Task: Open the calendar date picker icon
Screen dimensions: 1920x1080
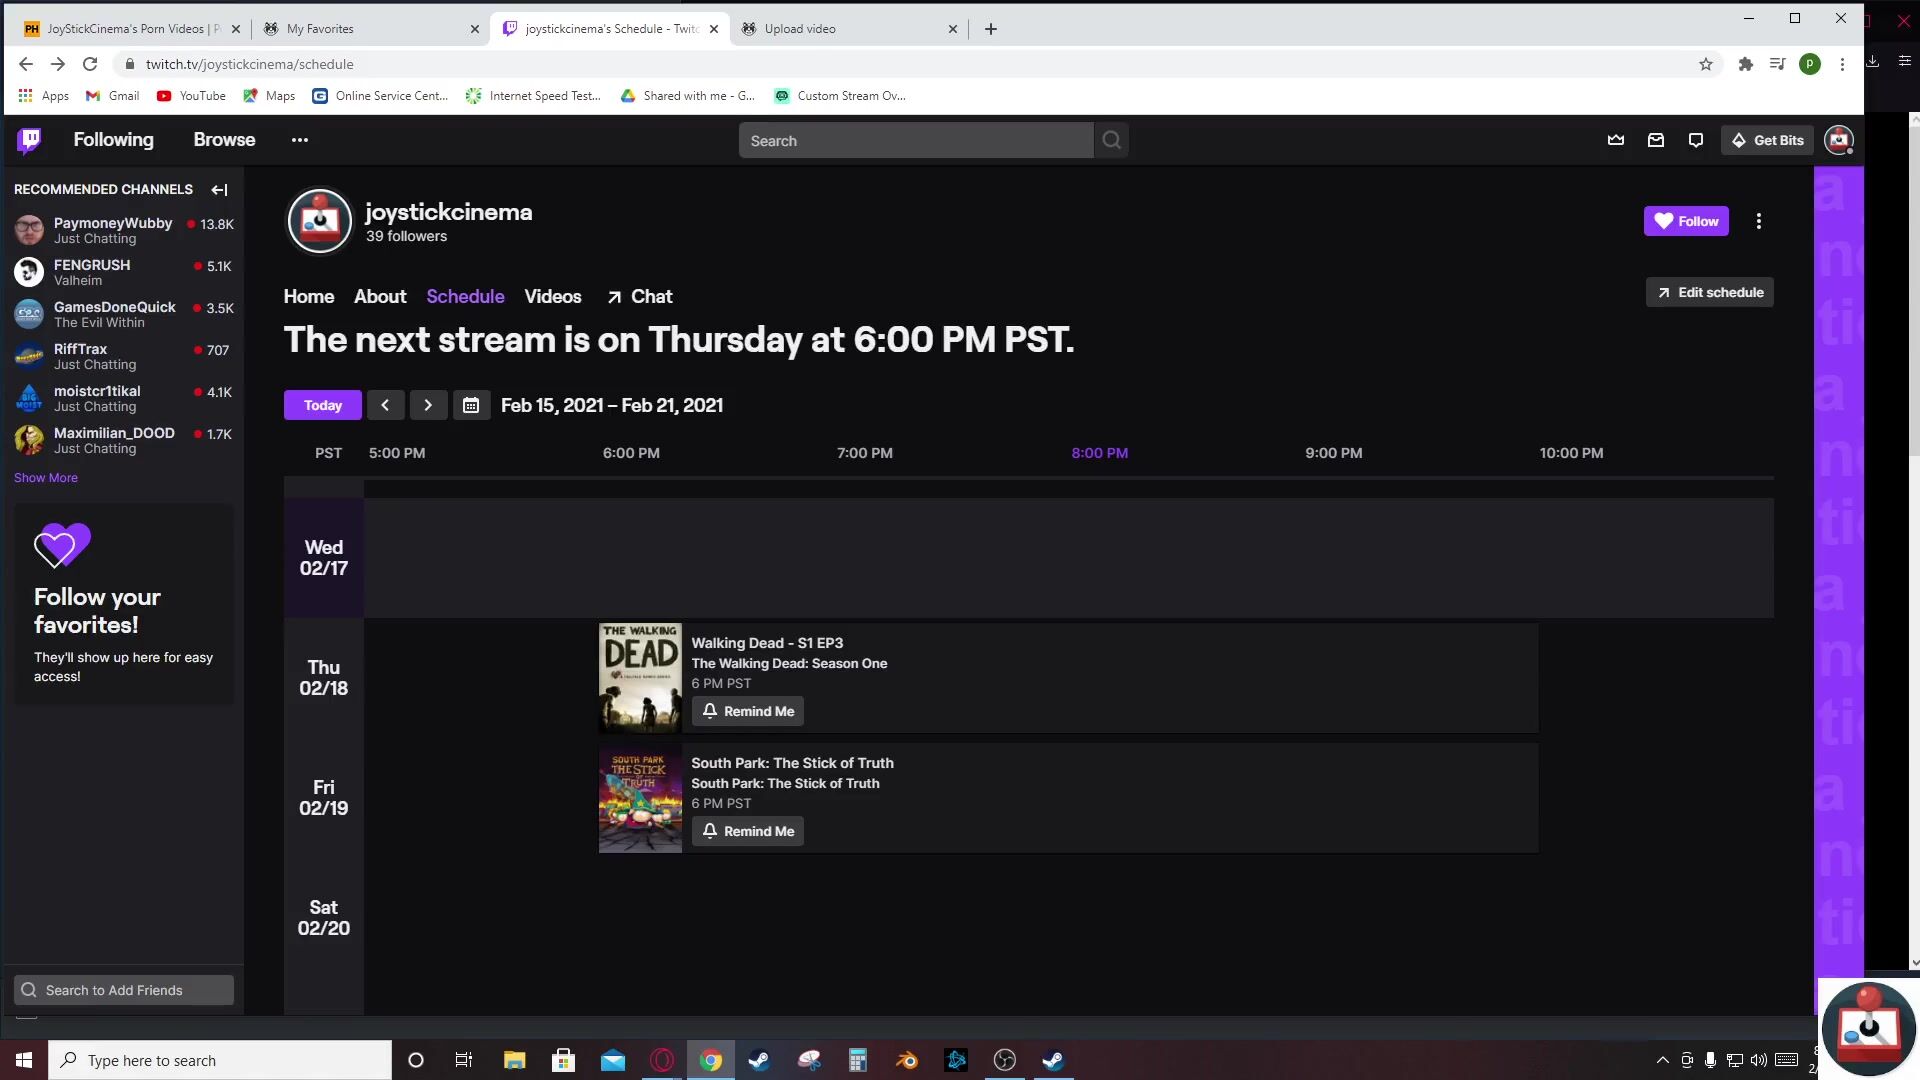Action: [471, 405]
